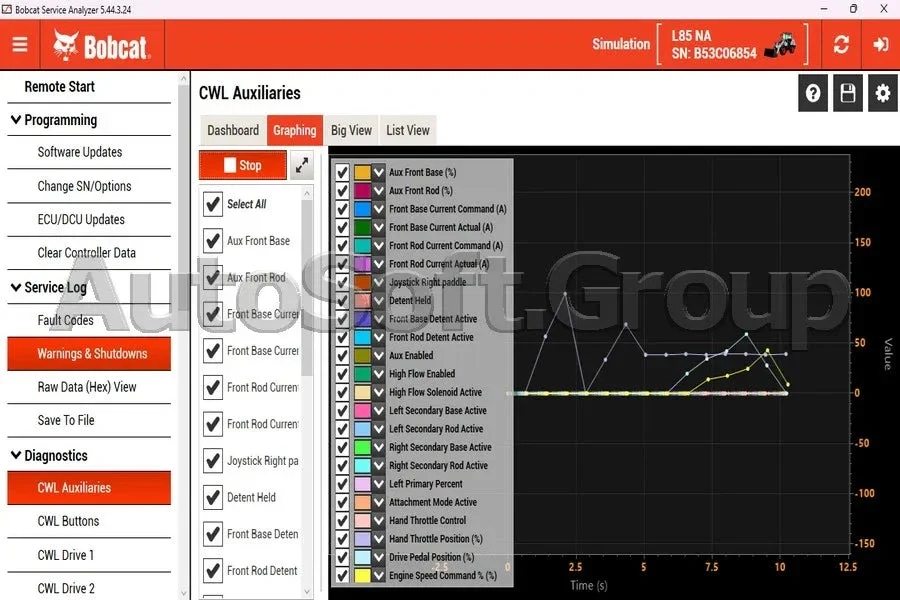Open Warnings & Shutdowns page
Image resolution: width=900 pixels, height=600 pixels.
pyautogui.click(x=89, y=354)
